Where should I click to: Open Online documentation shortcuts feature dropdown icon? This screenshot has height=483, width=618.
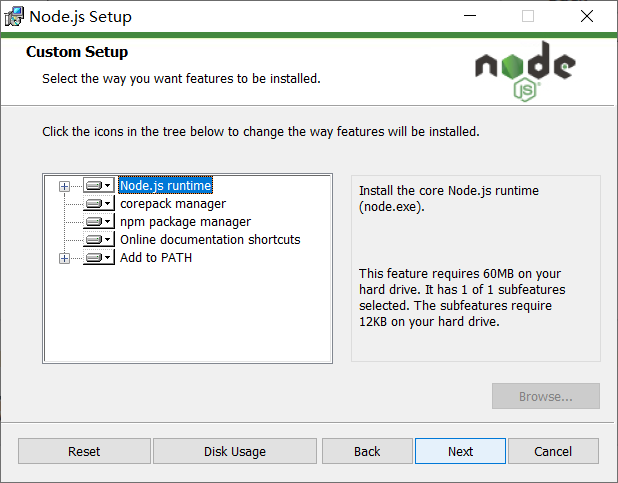(x=99, y=239)
